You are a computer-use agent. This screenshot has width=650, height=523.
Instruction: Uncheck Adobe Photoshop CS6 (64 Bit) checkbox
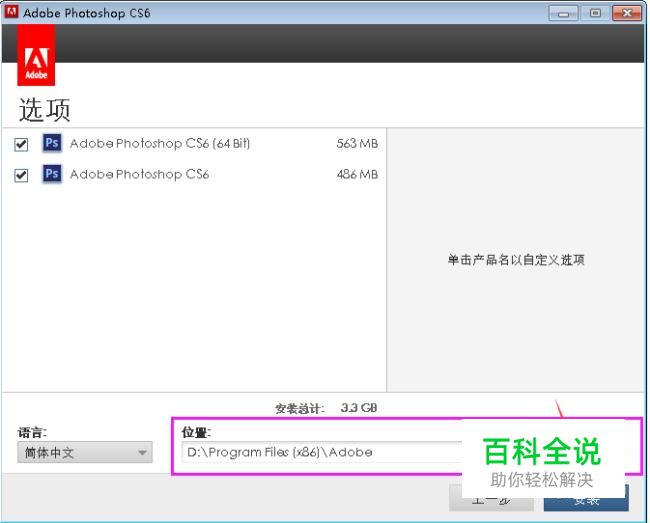pos(21,144)
